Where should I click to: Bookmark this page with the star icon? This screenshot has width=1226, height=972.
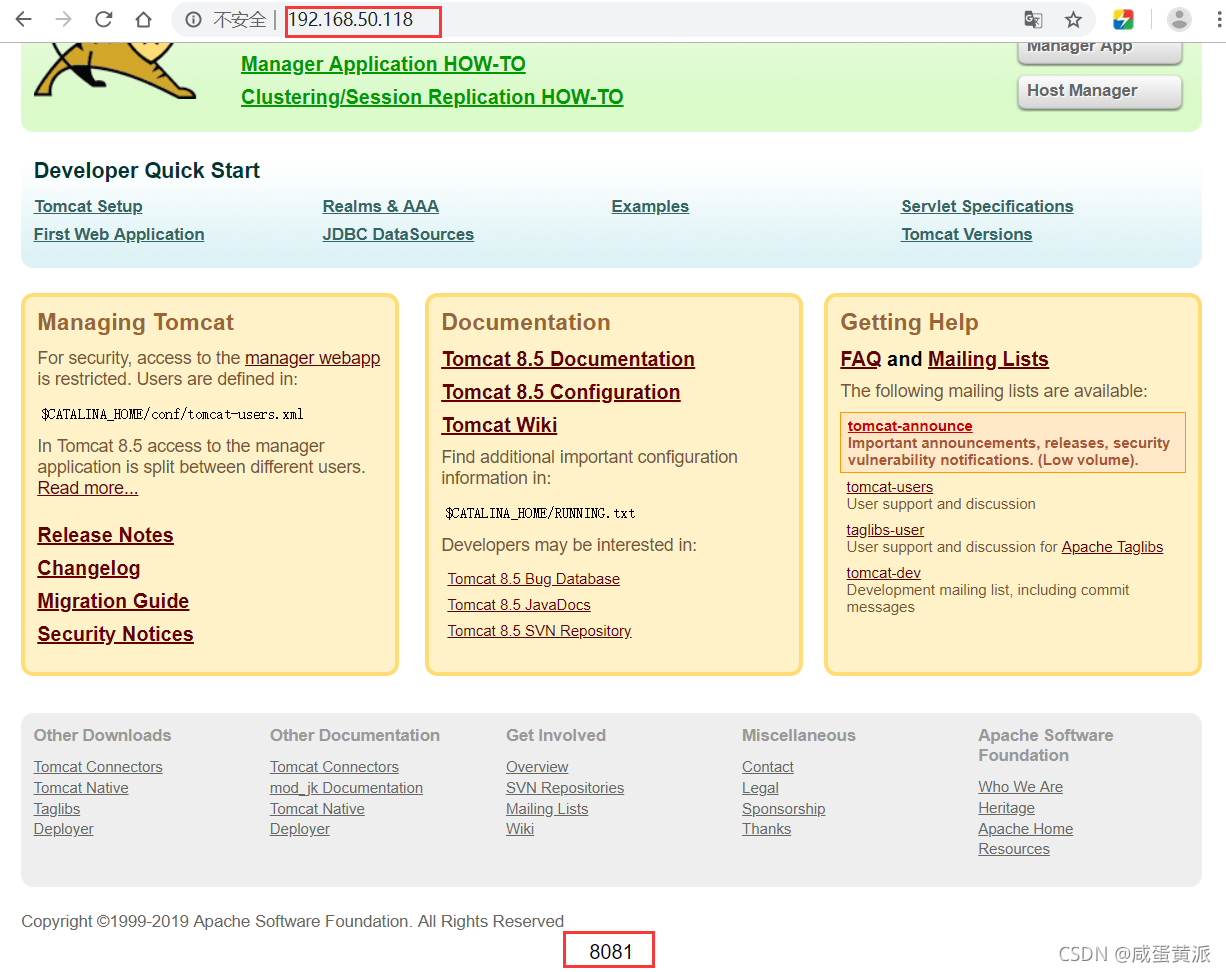pyautogui.click(x=1073, y=19)
